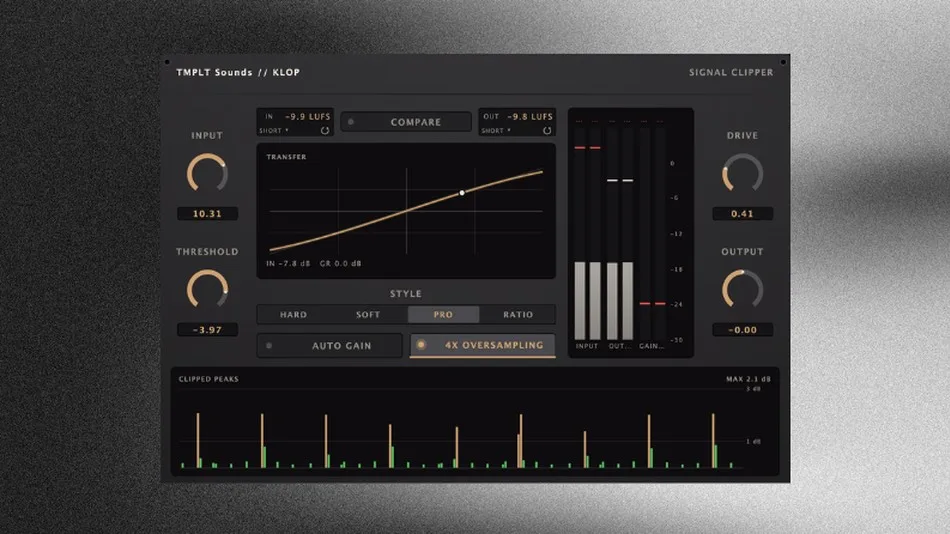Click the white output meter threshold marker
The height and width of the screenshot is (534, 950).
click(620, 180)
